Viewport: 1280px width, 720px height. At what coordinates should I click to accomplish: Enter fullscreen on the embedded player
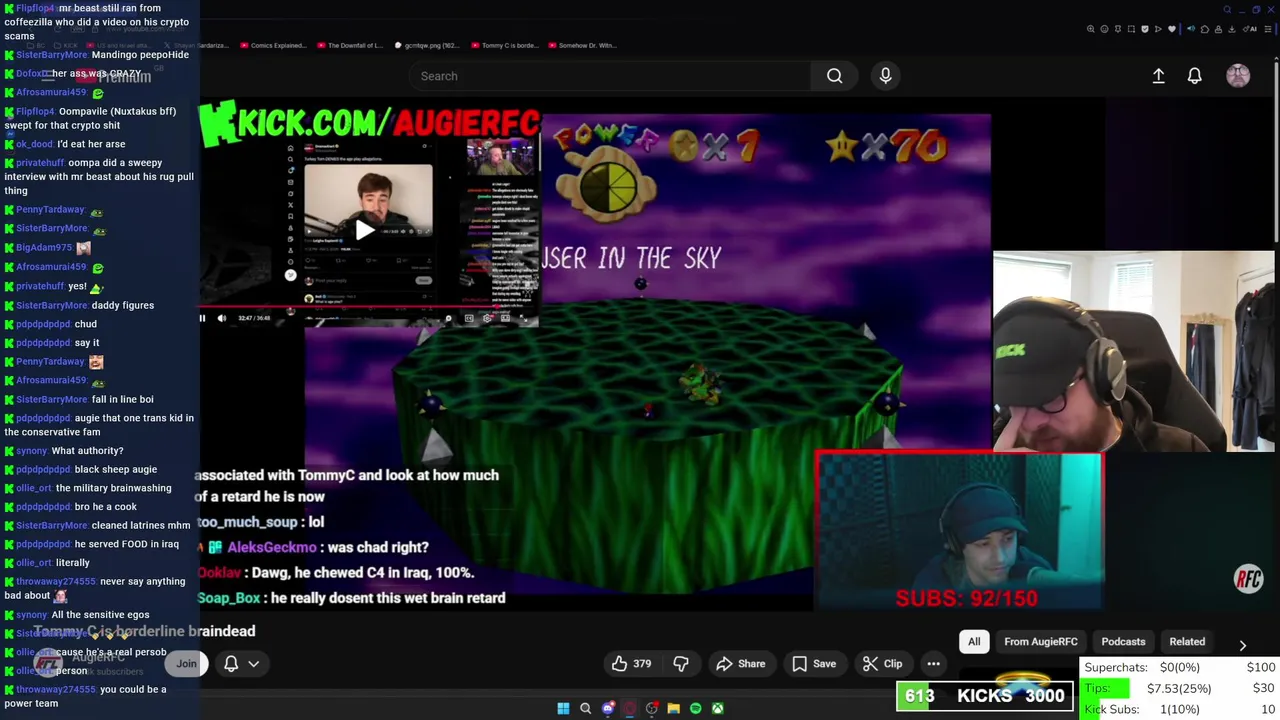pyautogui.click(x=523, y=318)
